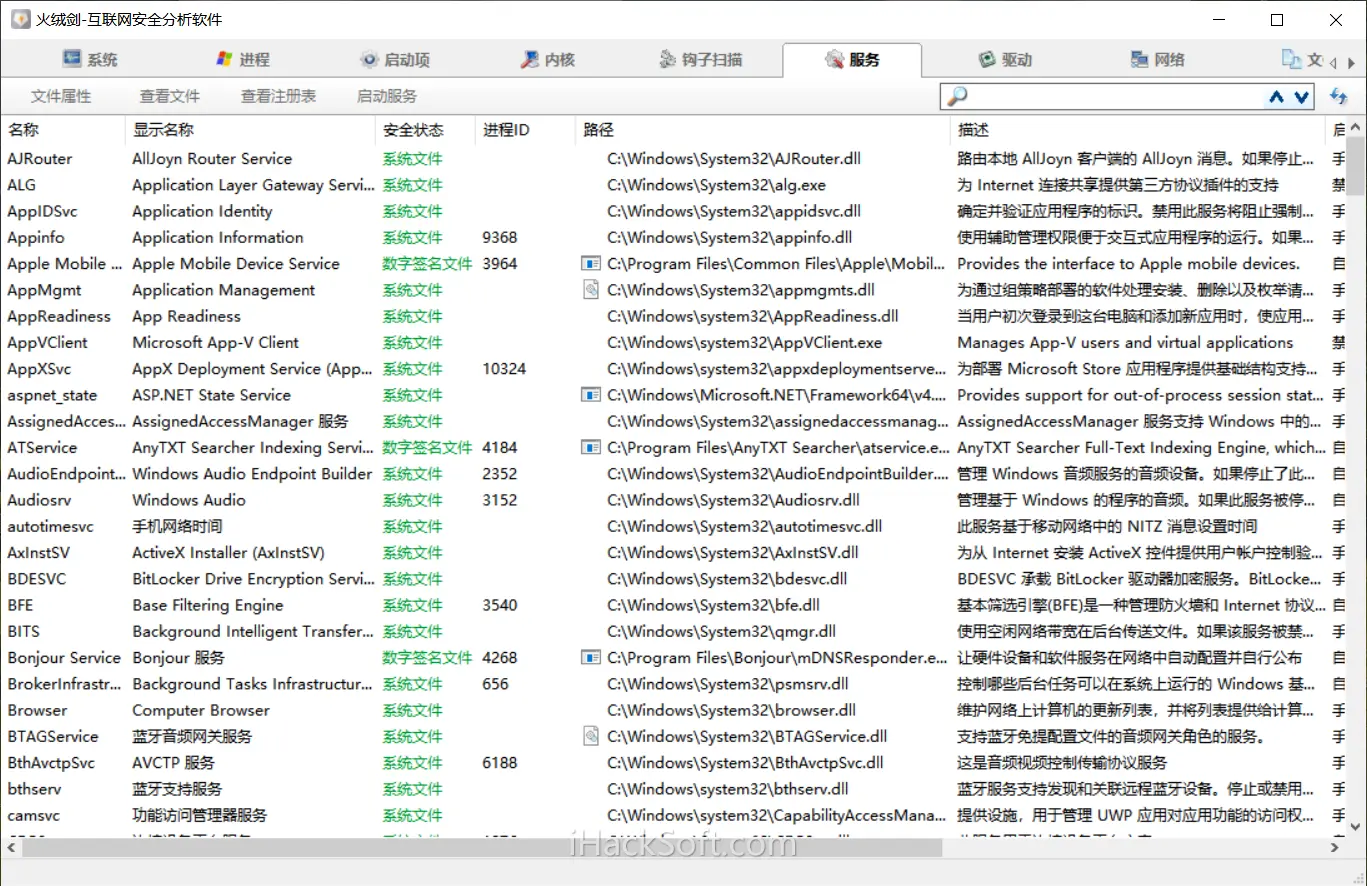This screenshot has height=886, width=1367.
Task: Click the vertical scrollbar's down arrow
Action: (x=1356, y=827)
